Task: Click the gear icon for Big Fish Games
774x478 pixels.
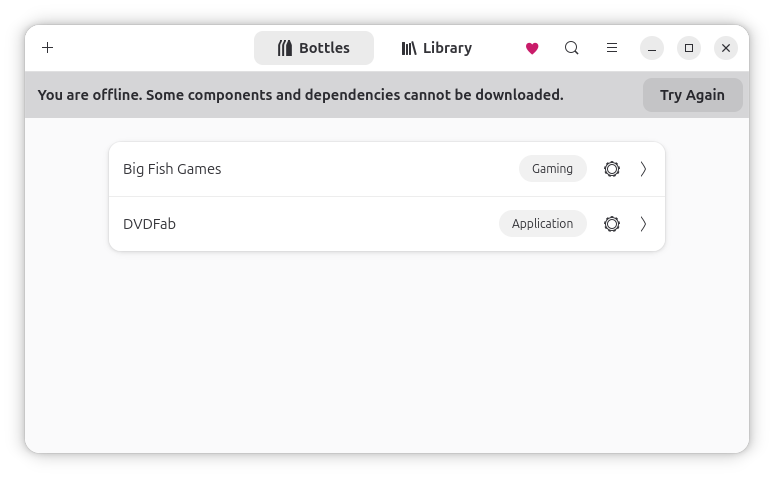Action: (x=612, y=169)
